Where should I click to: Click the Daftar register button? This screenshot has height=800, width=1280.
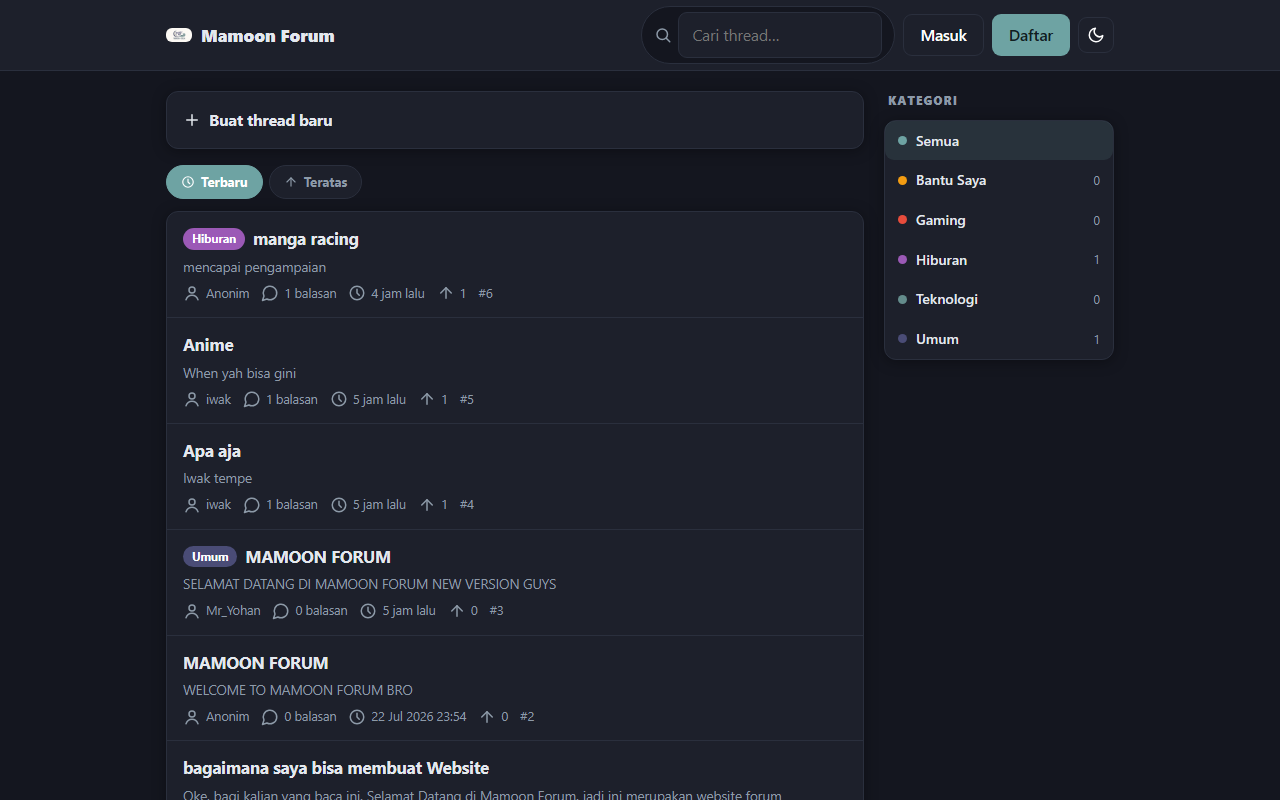click(x=1031, y=35)
